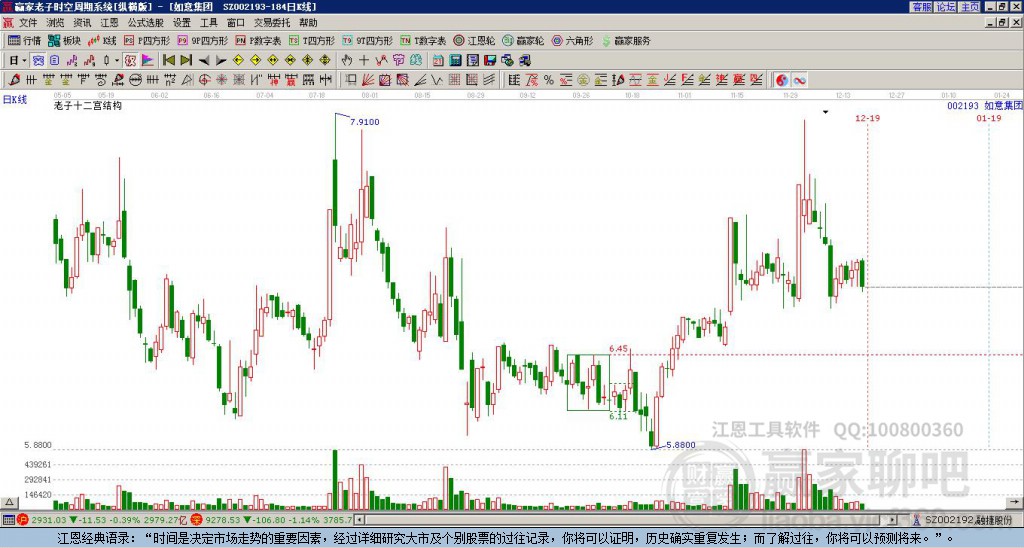
Task: Click the black left arrow icon
Action: tap(204, 60)
